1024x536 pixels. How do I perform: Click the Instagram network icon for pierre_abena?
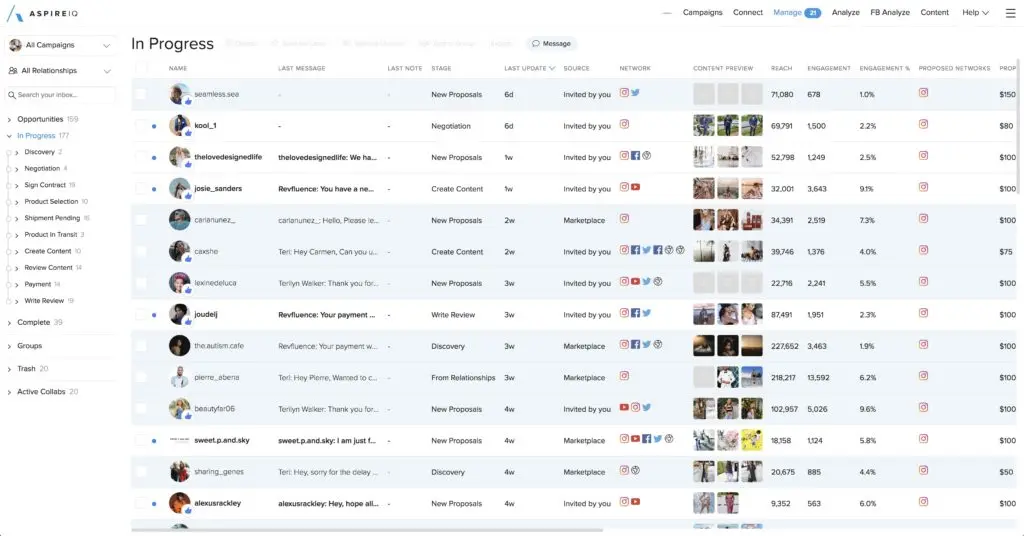click(624, 377)
